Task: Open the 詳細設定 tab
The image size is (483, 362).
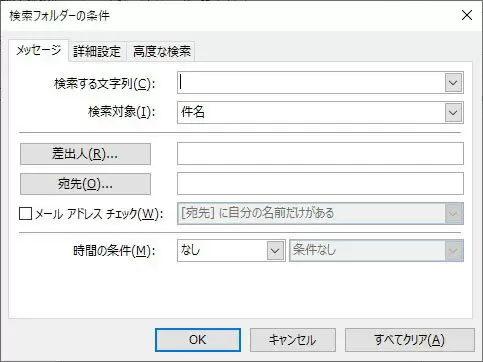Action: [x=97, y=52]
